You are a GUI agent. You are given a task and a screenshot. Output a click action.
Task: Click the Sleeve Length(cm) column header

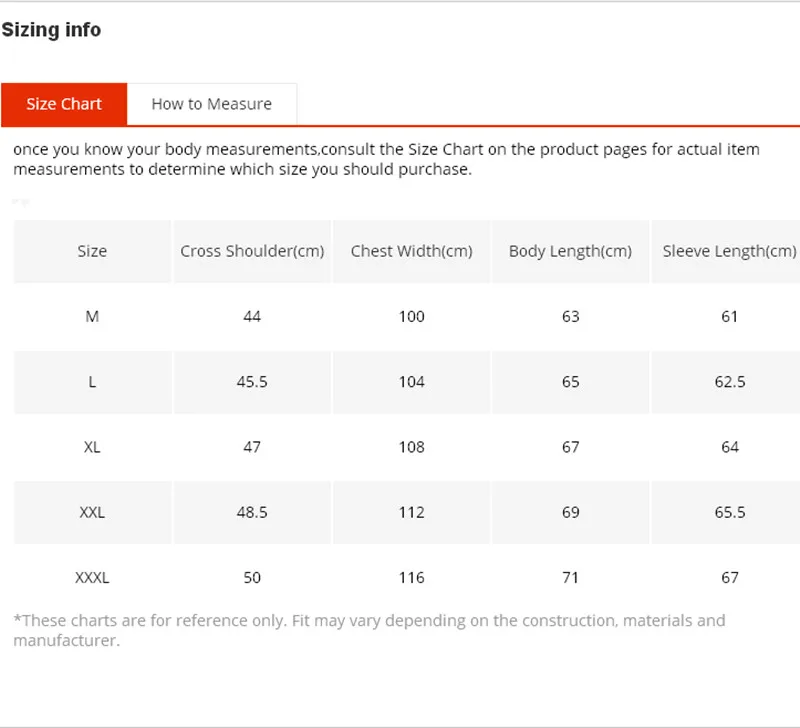coord(729,251)
